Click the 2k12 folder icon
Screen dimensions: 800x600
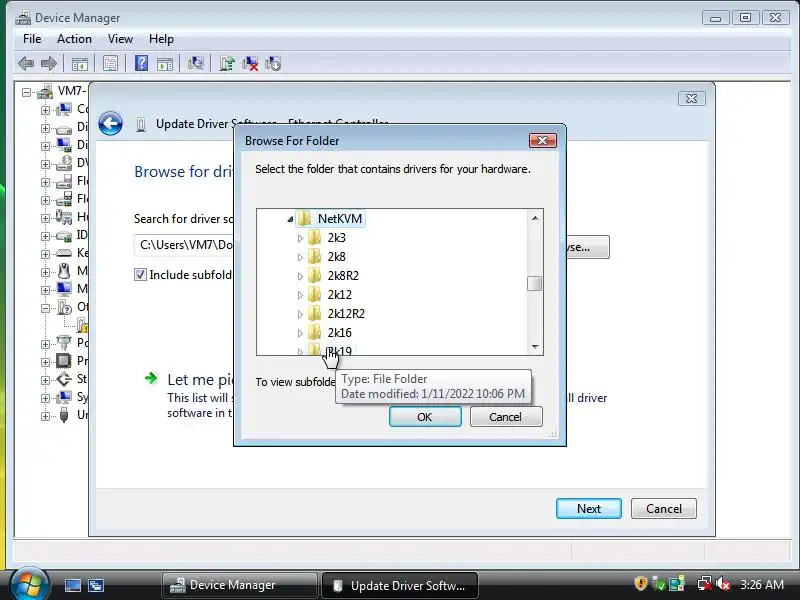click(x=315, y=294)
